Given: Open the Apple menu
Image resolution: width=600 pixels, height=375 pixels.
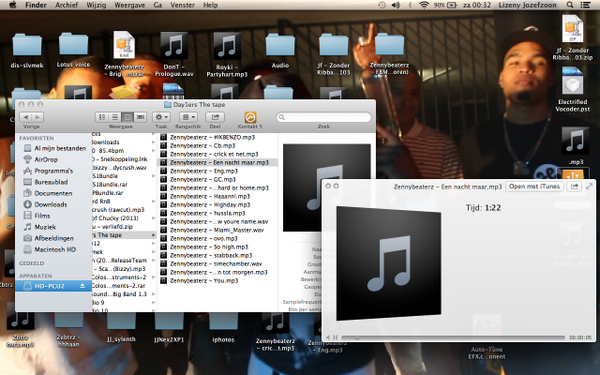Looking at the screenshot, I should click(13, 5).
